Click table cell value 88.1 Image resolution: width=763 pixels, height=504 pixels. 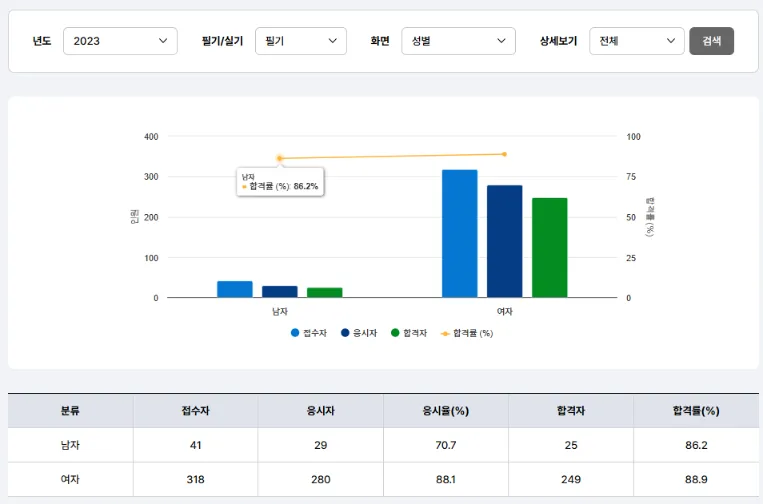(446, 479)
